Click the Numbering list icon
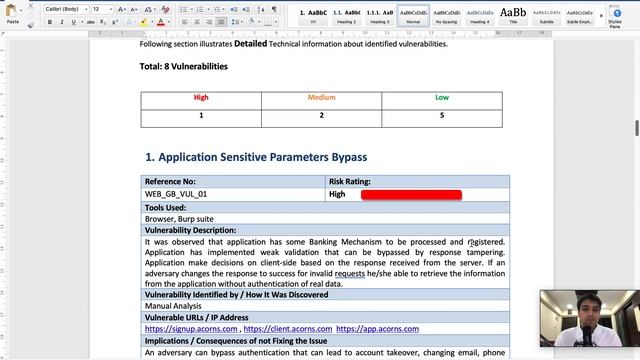The image size is (640, 360). pos(200,9)
